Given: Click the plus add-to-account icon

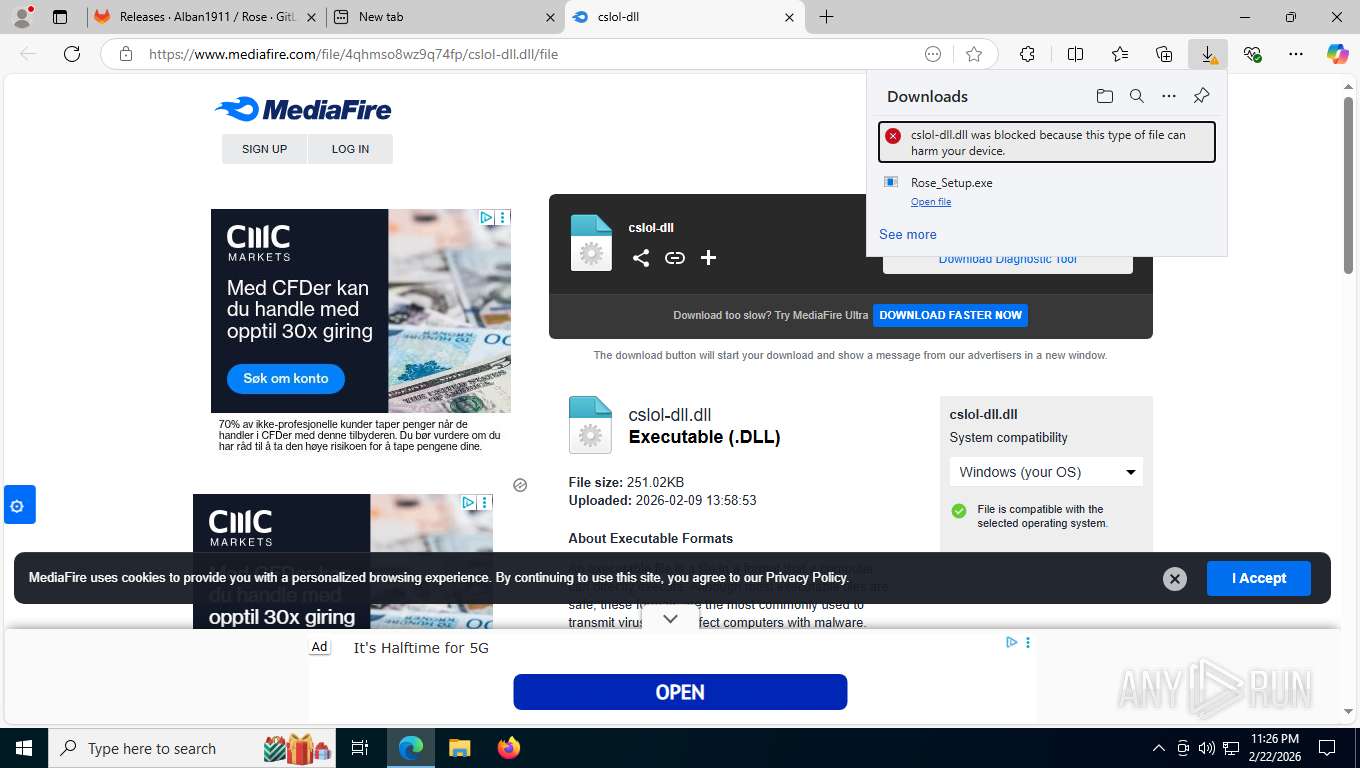Looking at the screenshot, I should 709,258.
